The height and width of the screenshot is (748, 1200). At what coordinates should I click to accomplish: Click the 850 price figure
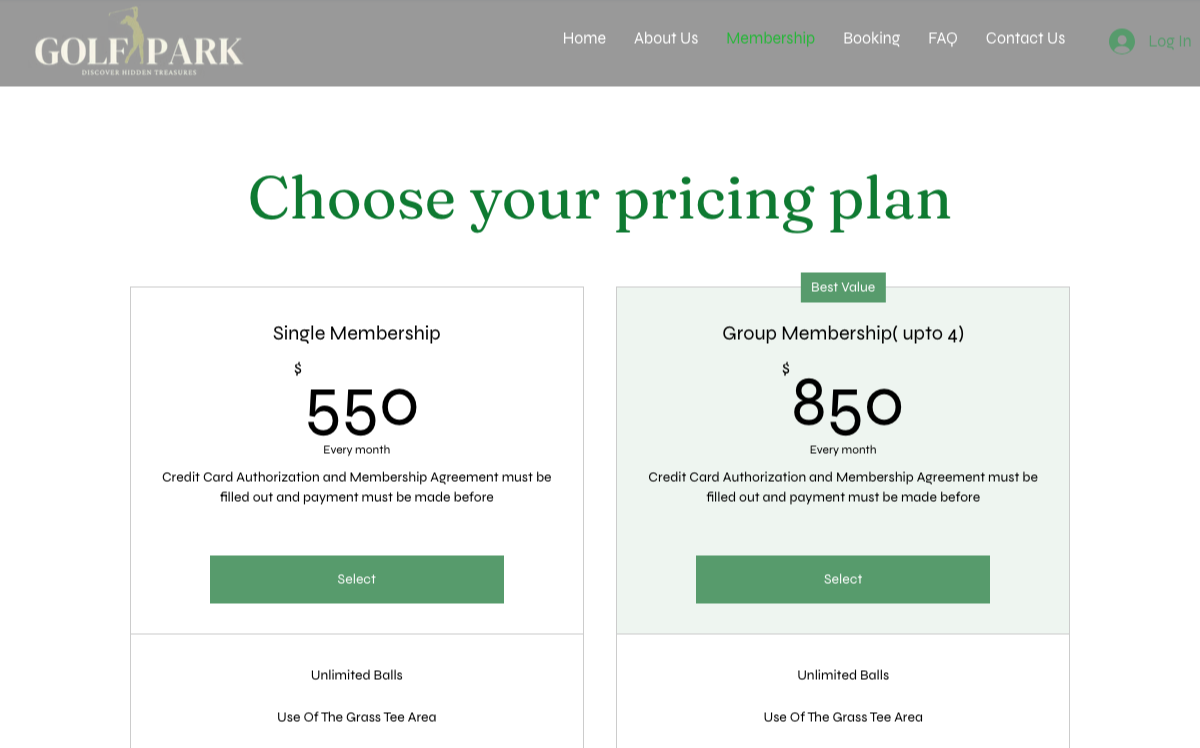pyautogui.click(x=848, y=404)
